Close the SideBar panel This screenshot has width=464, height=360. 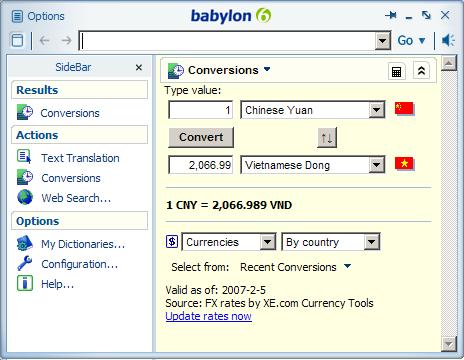139,67
